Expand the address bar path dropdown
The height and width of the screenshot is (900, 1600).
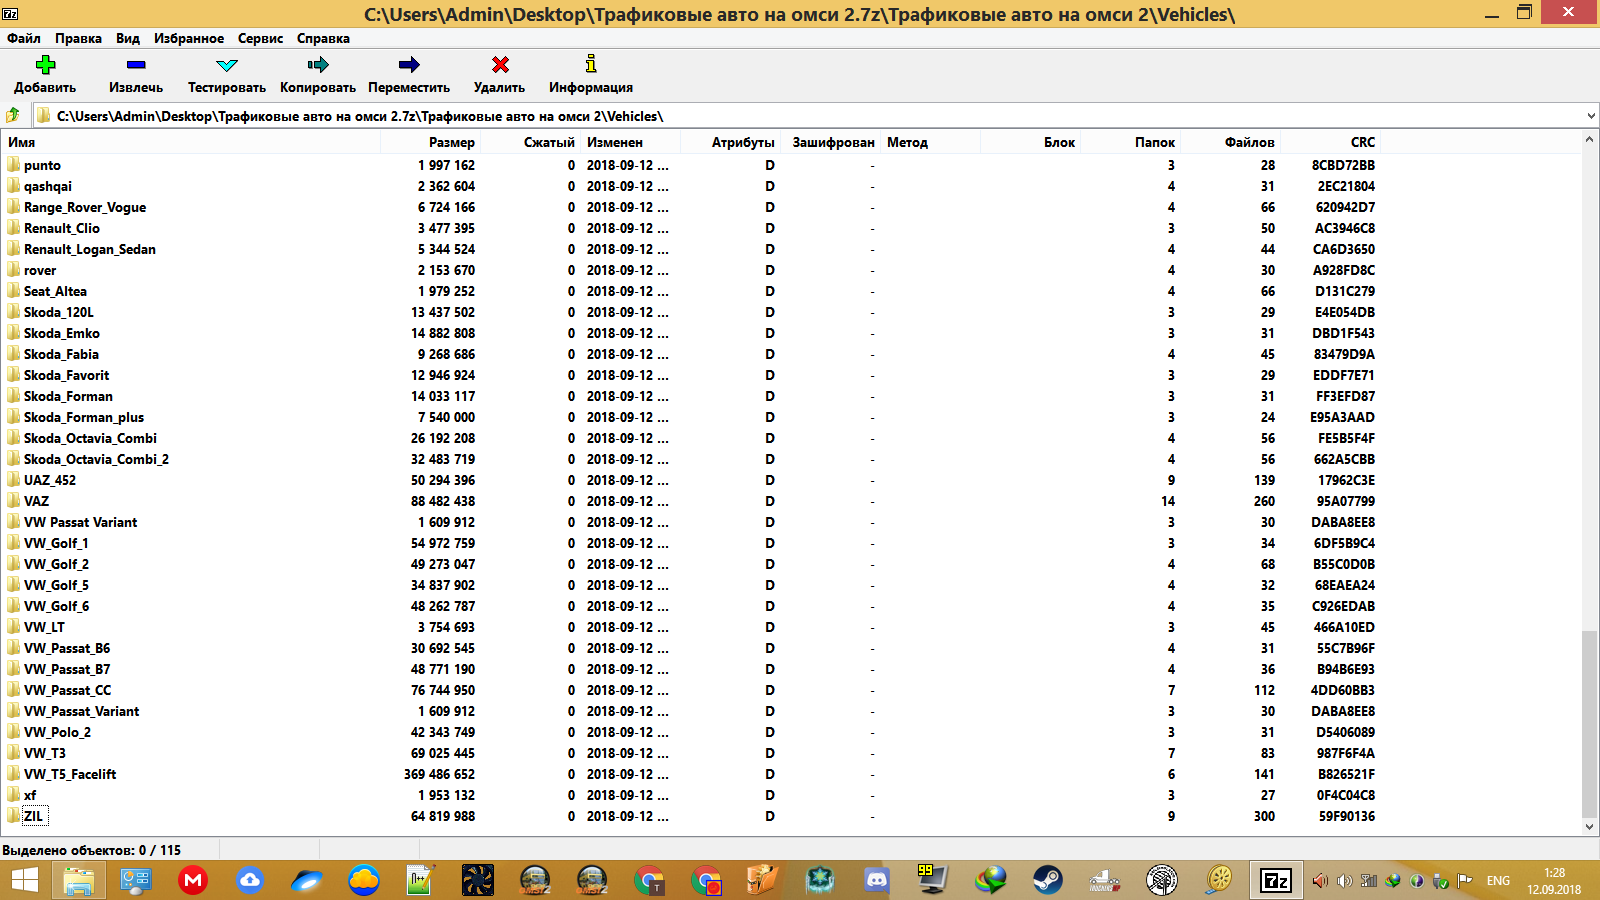(x=1590, y=116)
